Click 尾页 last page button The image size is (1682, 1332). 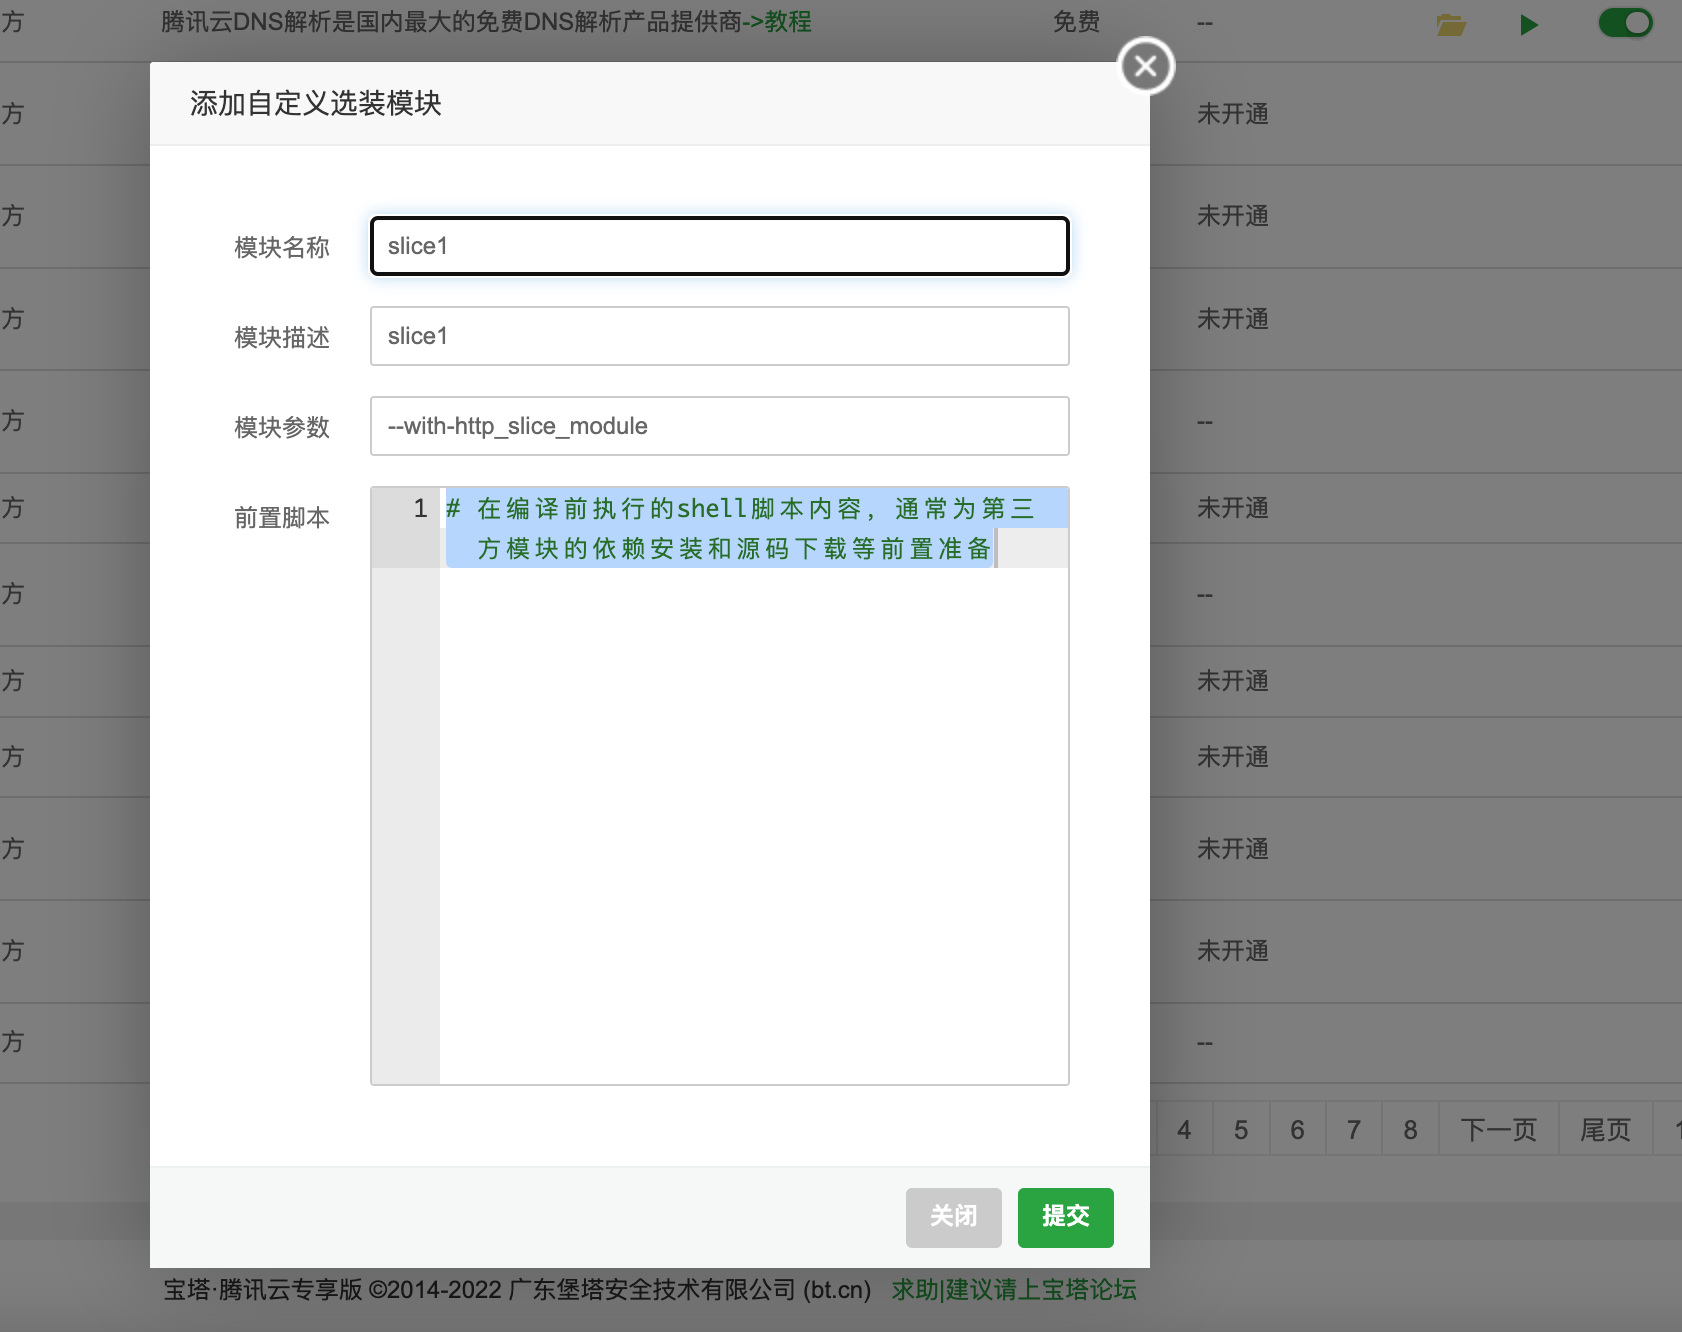[1605, 1129]
